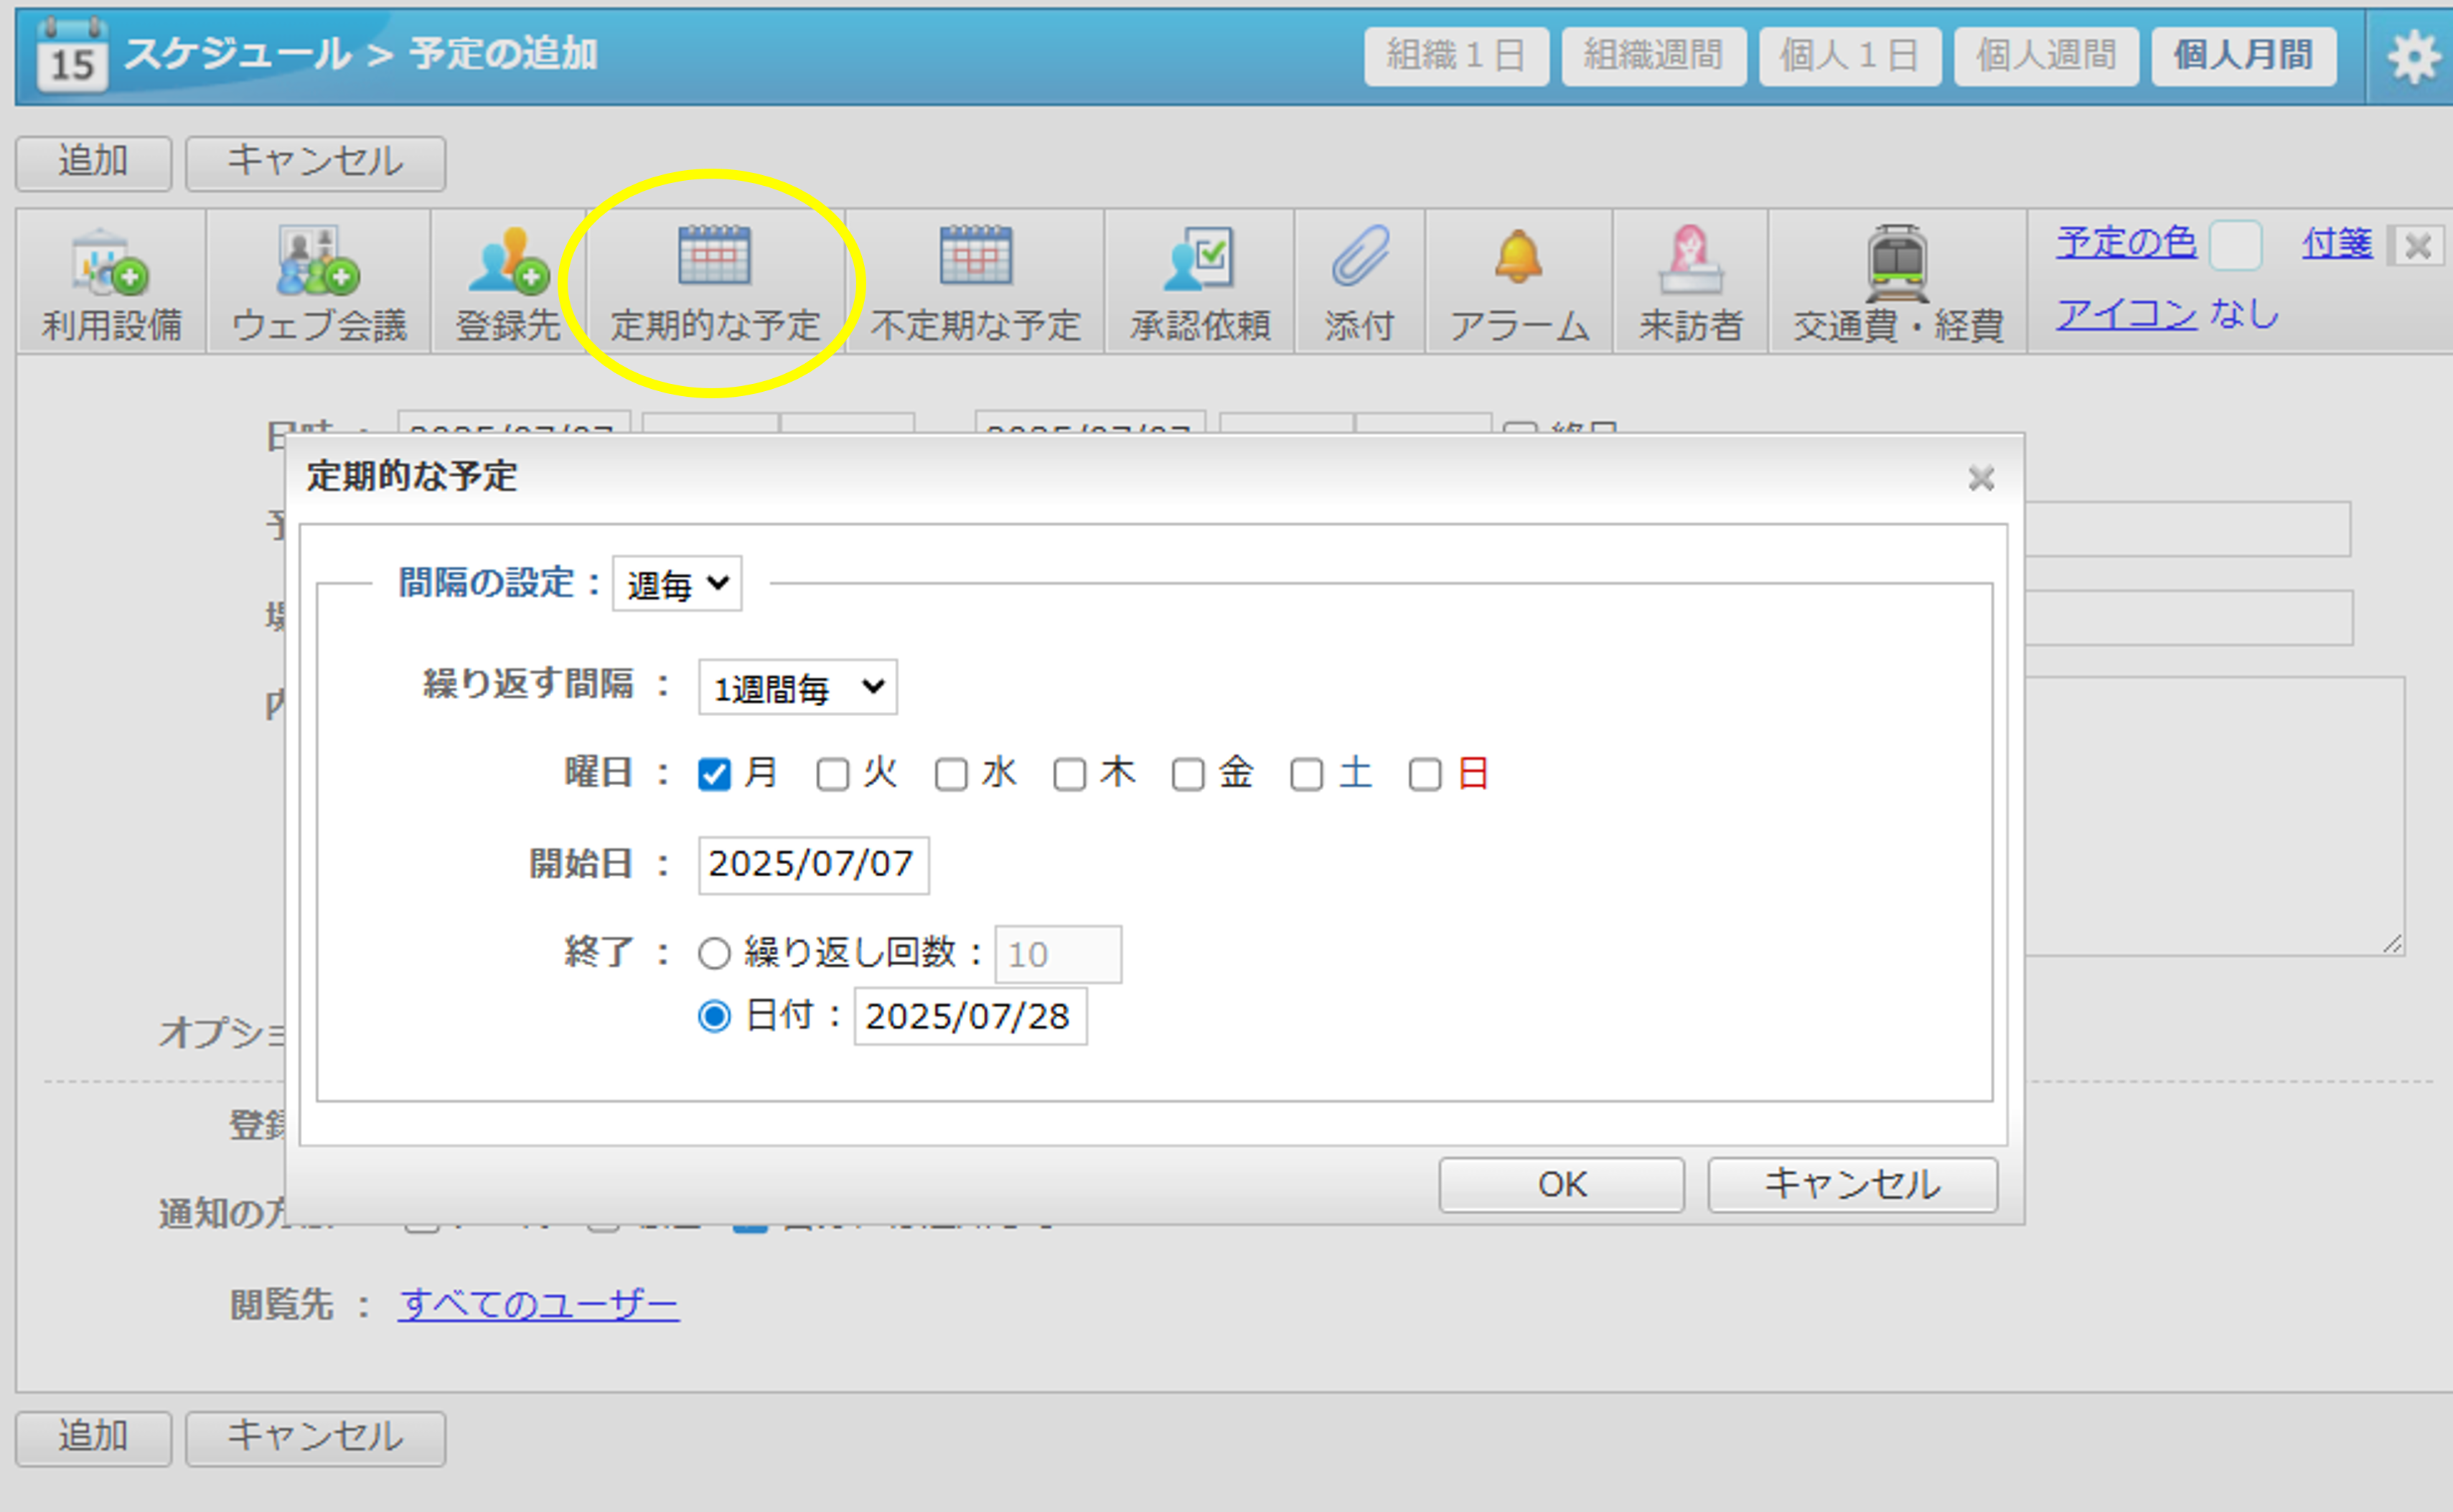Switch to the 個人月間 view

pyautogui.click(x=2243, y=57)
